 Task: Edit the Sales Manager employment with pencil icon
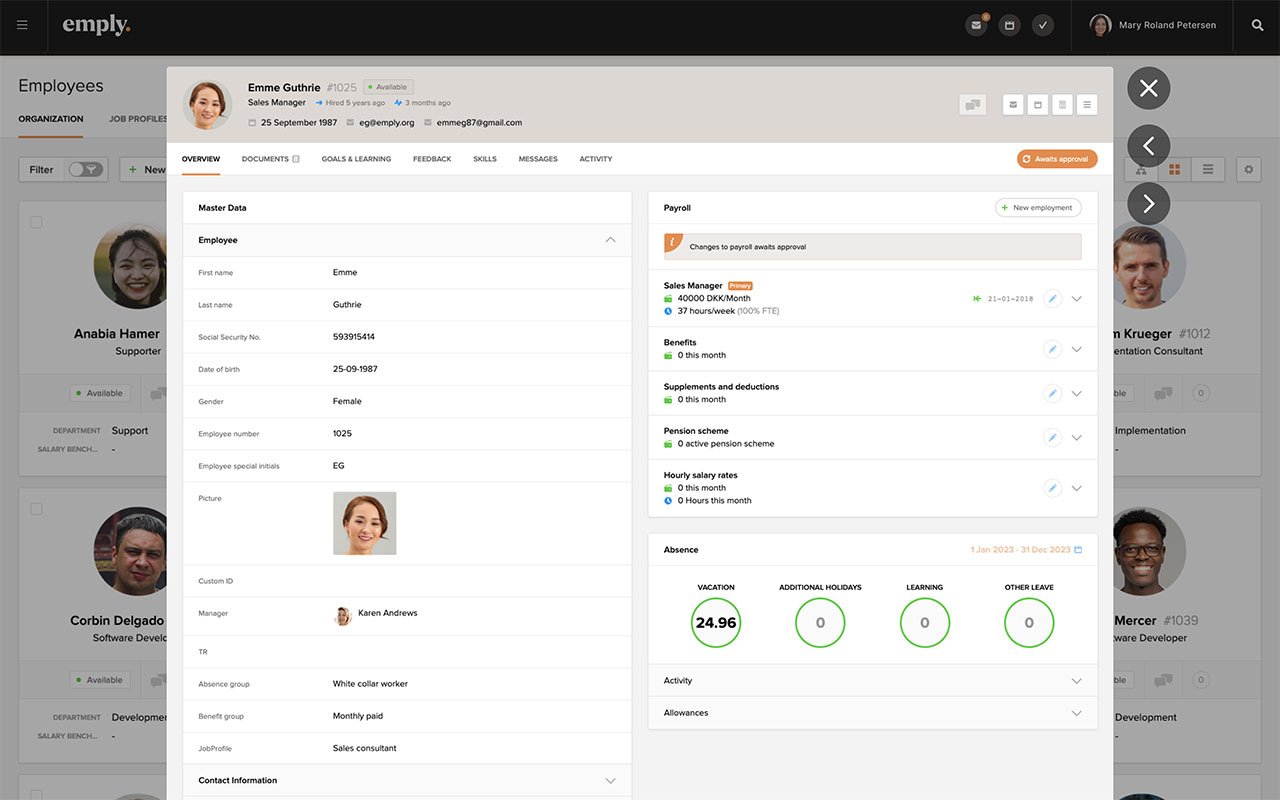pyautogui.click(x=1052, y=298)
